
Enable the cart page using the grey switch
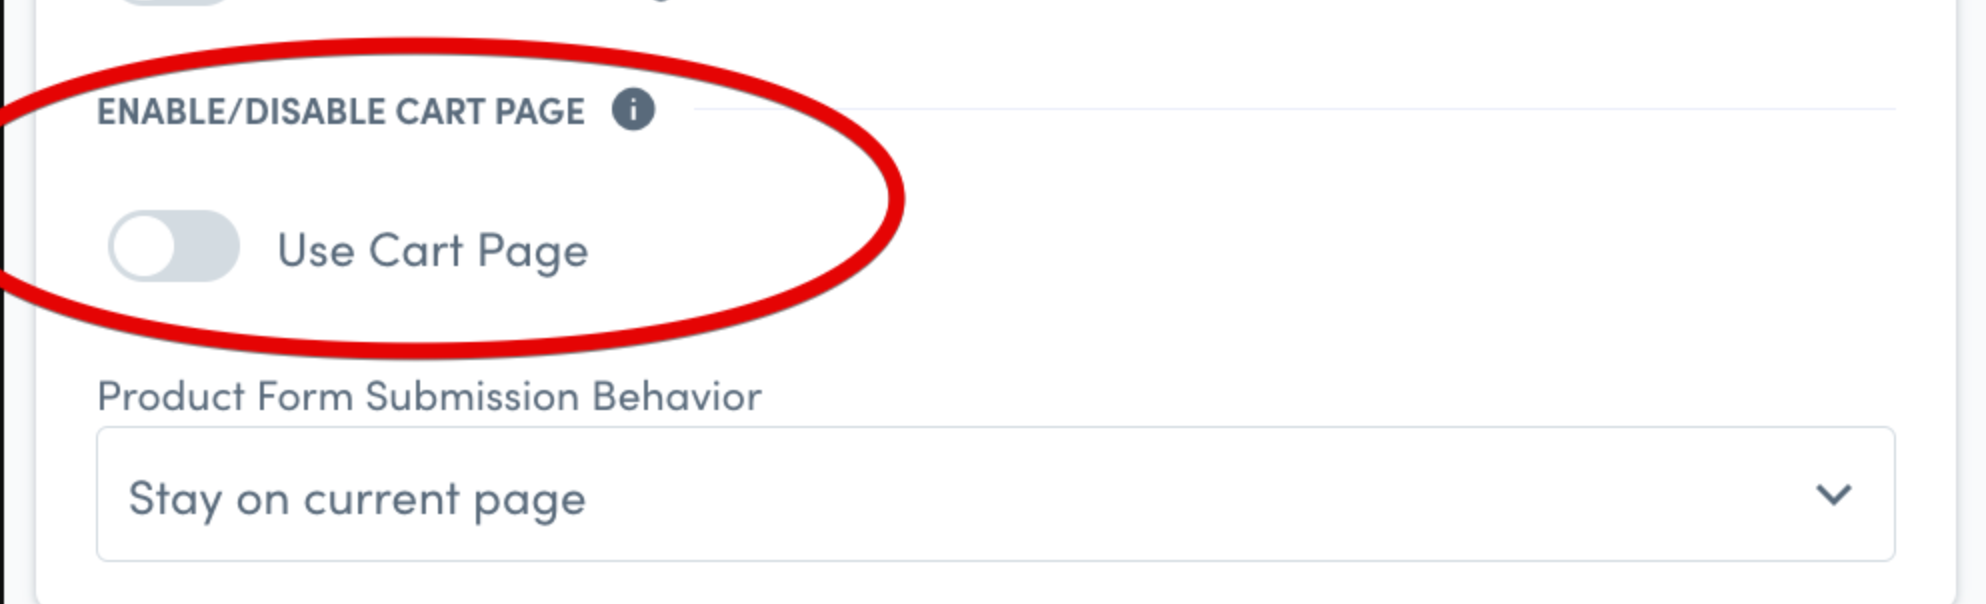174,246
